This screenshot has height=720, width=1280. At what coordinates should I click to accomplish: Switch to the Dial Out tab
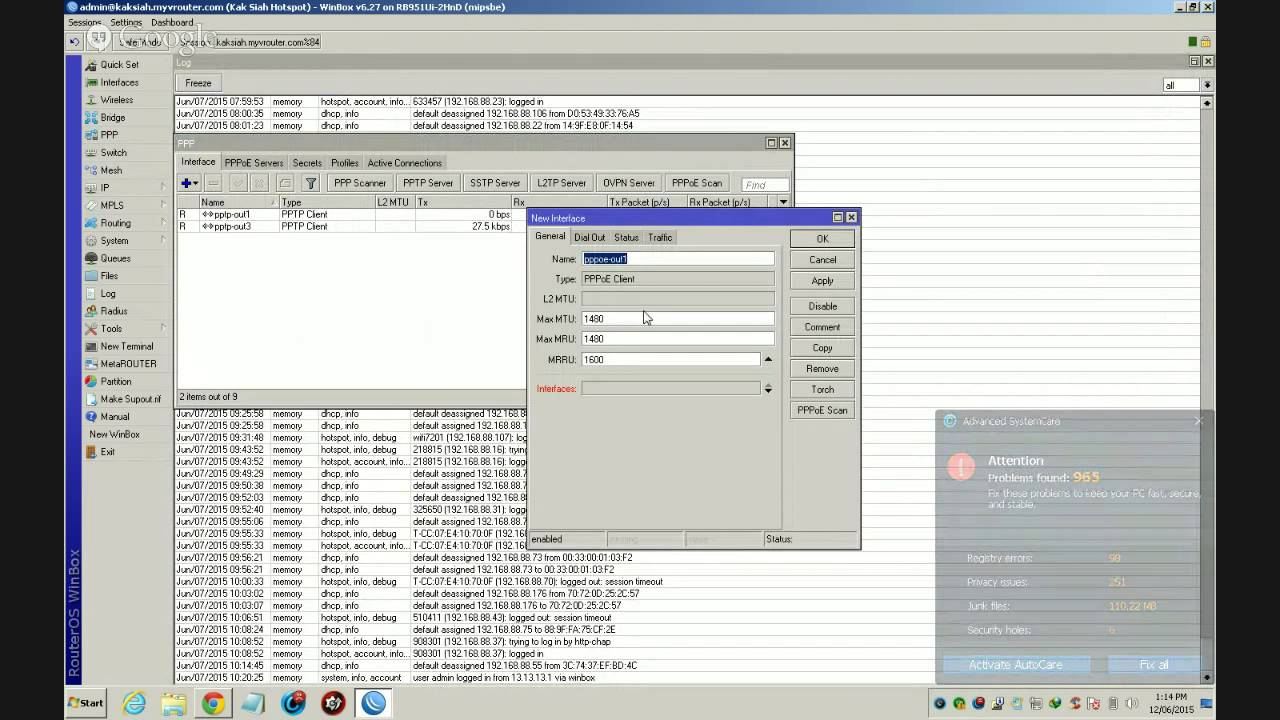589,237
